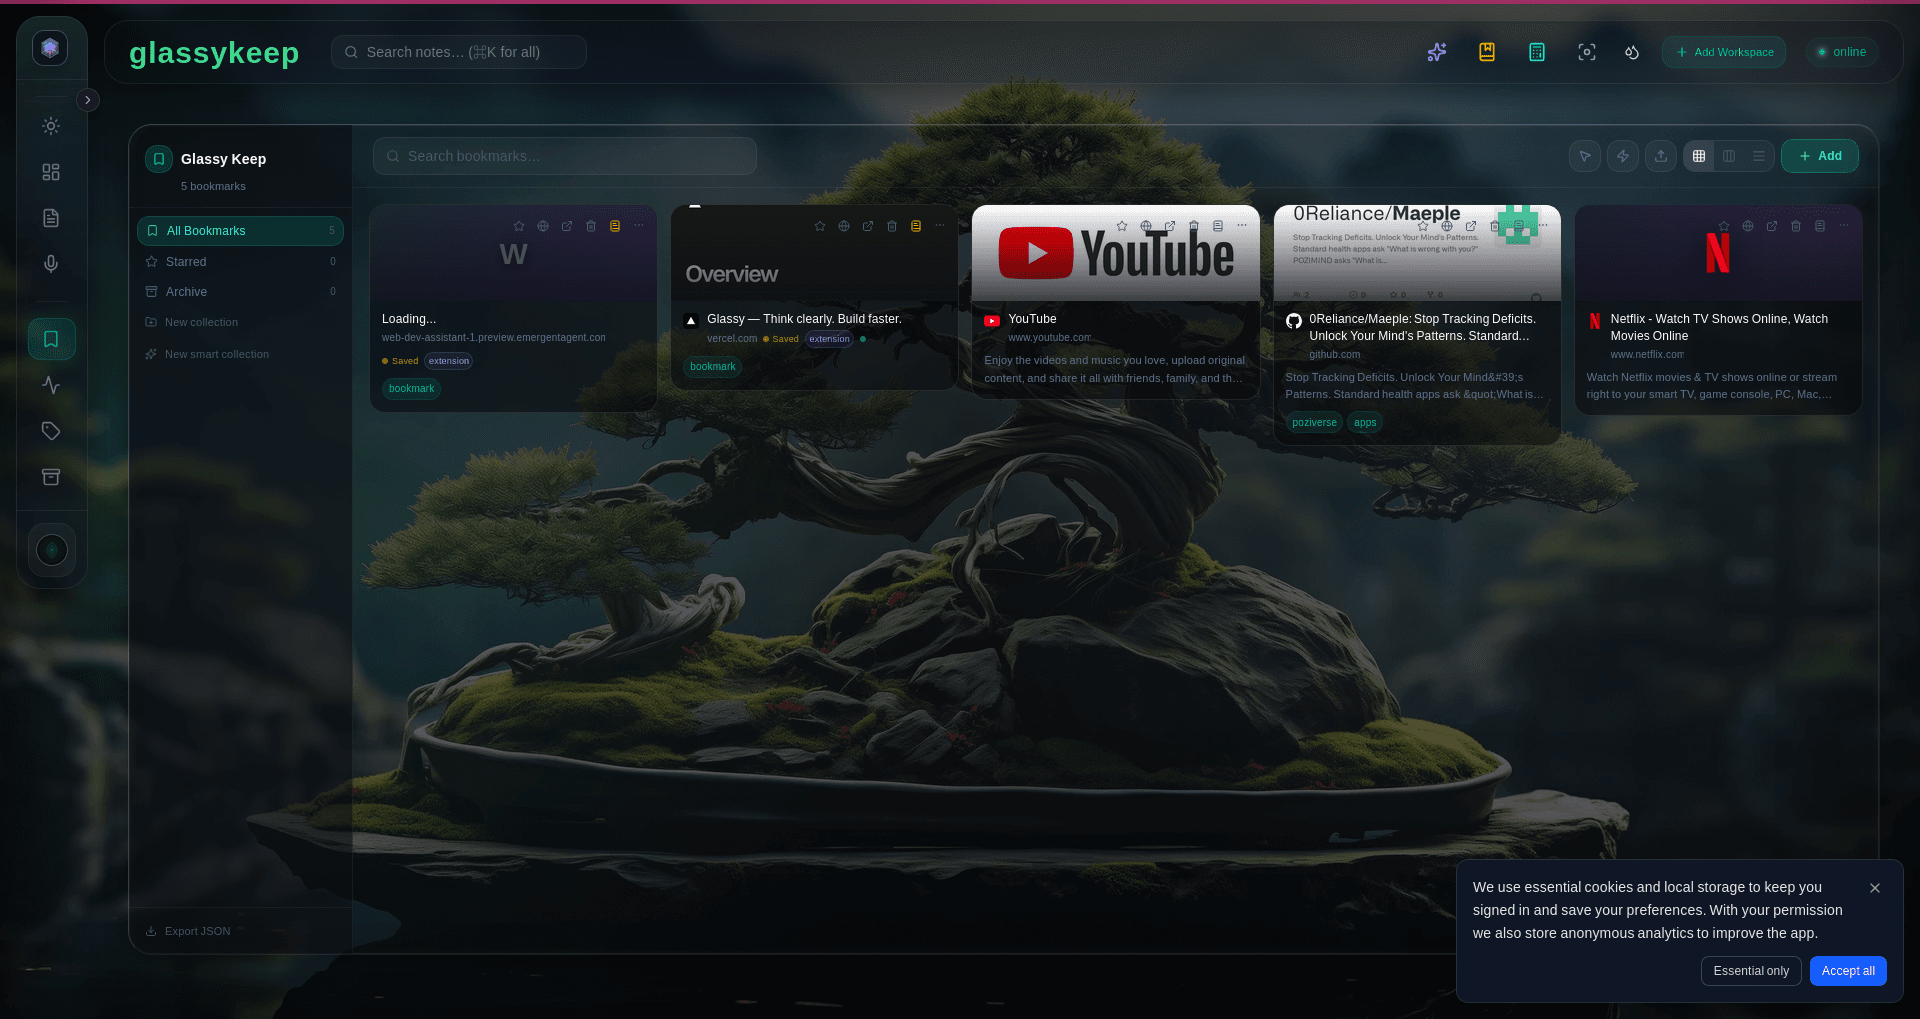Click external link icon on Netflix card
This screenshot has height=1019, width=1920.
[1772, 226]
